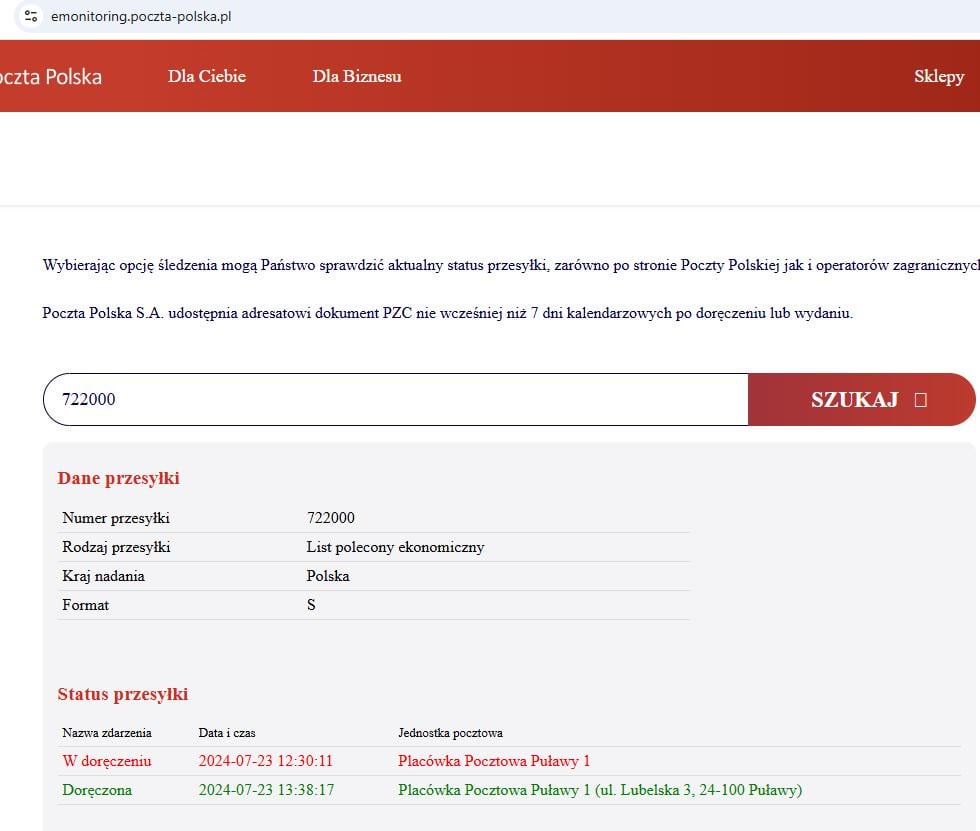The image size is (980, 831).
Task: Click the post office with ul. Lubelska 3 address
Action: 599,790
